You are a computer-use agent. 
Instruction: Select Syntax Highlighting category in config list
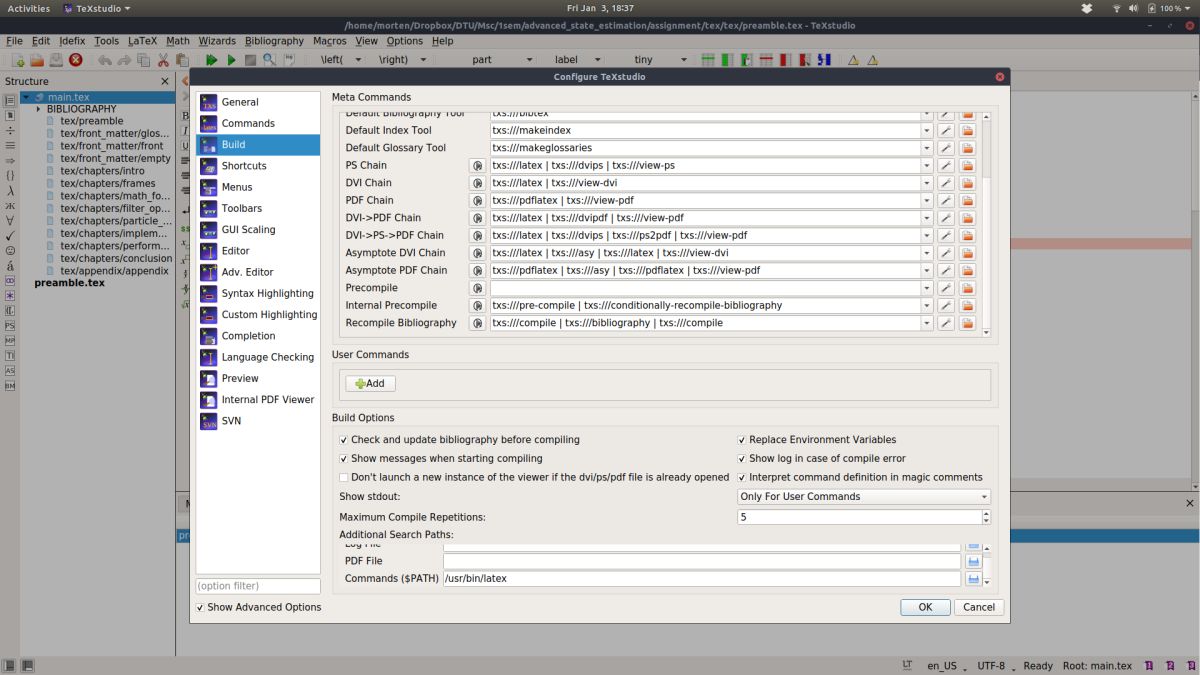[x=258, y=293]
